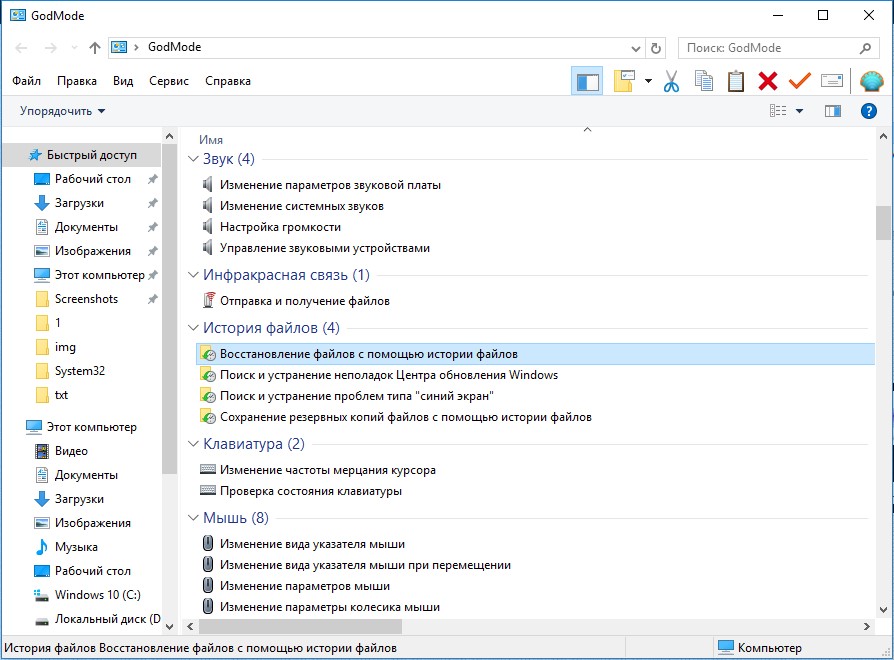Click speaker icon beside Настройка громкости
Screen dimensions: 894x660
[x=208, y=227]
